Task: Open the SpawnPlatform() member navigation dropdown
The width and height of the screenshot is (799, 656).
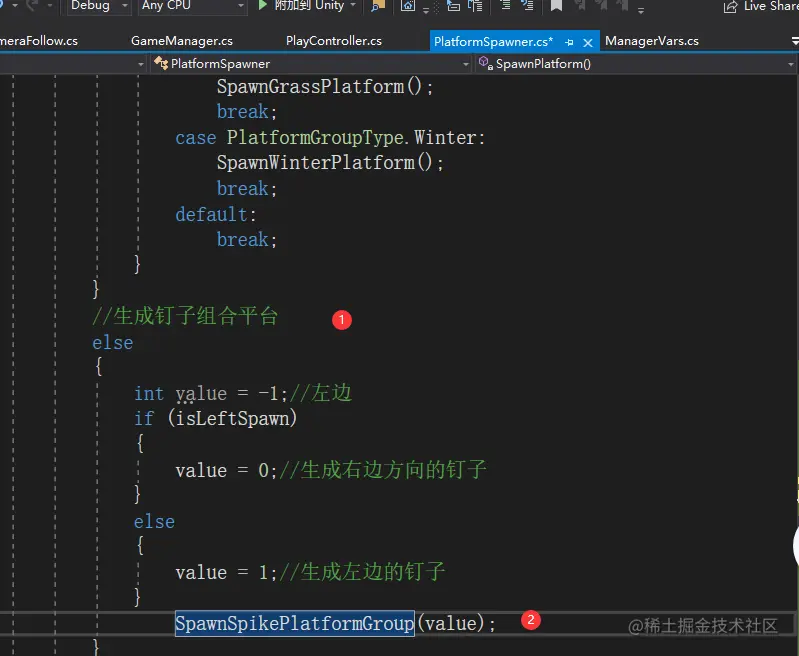Action: (x=636, y=64)
